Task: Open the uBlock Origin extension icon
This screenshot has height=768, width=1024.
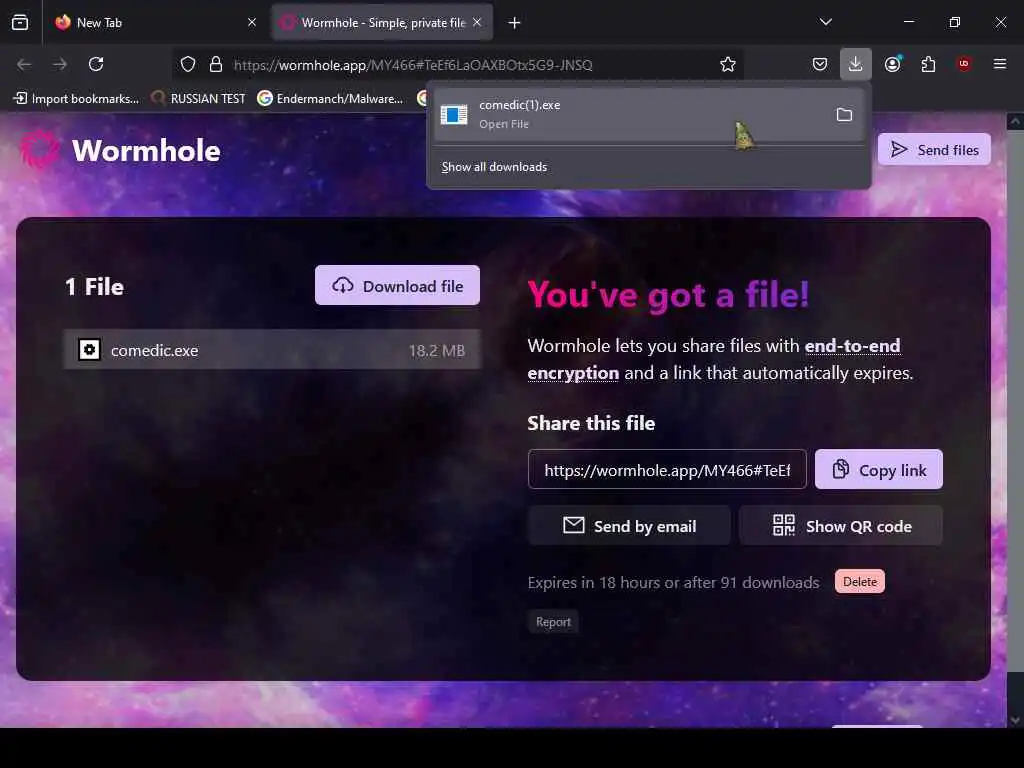Action: point(964,64)
